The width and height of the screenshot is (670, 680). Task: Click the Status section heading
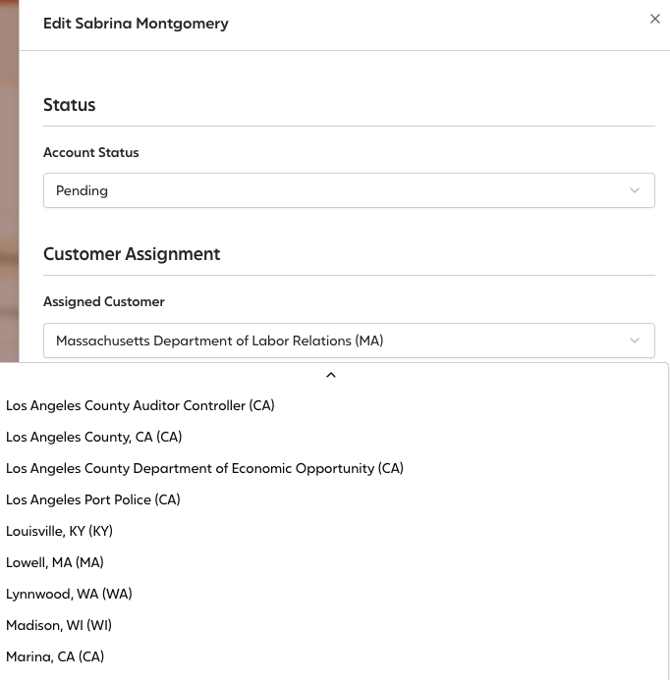pyautogui.click(x=69, y=105)
